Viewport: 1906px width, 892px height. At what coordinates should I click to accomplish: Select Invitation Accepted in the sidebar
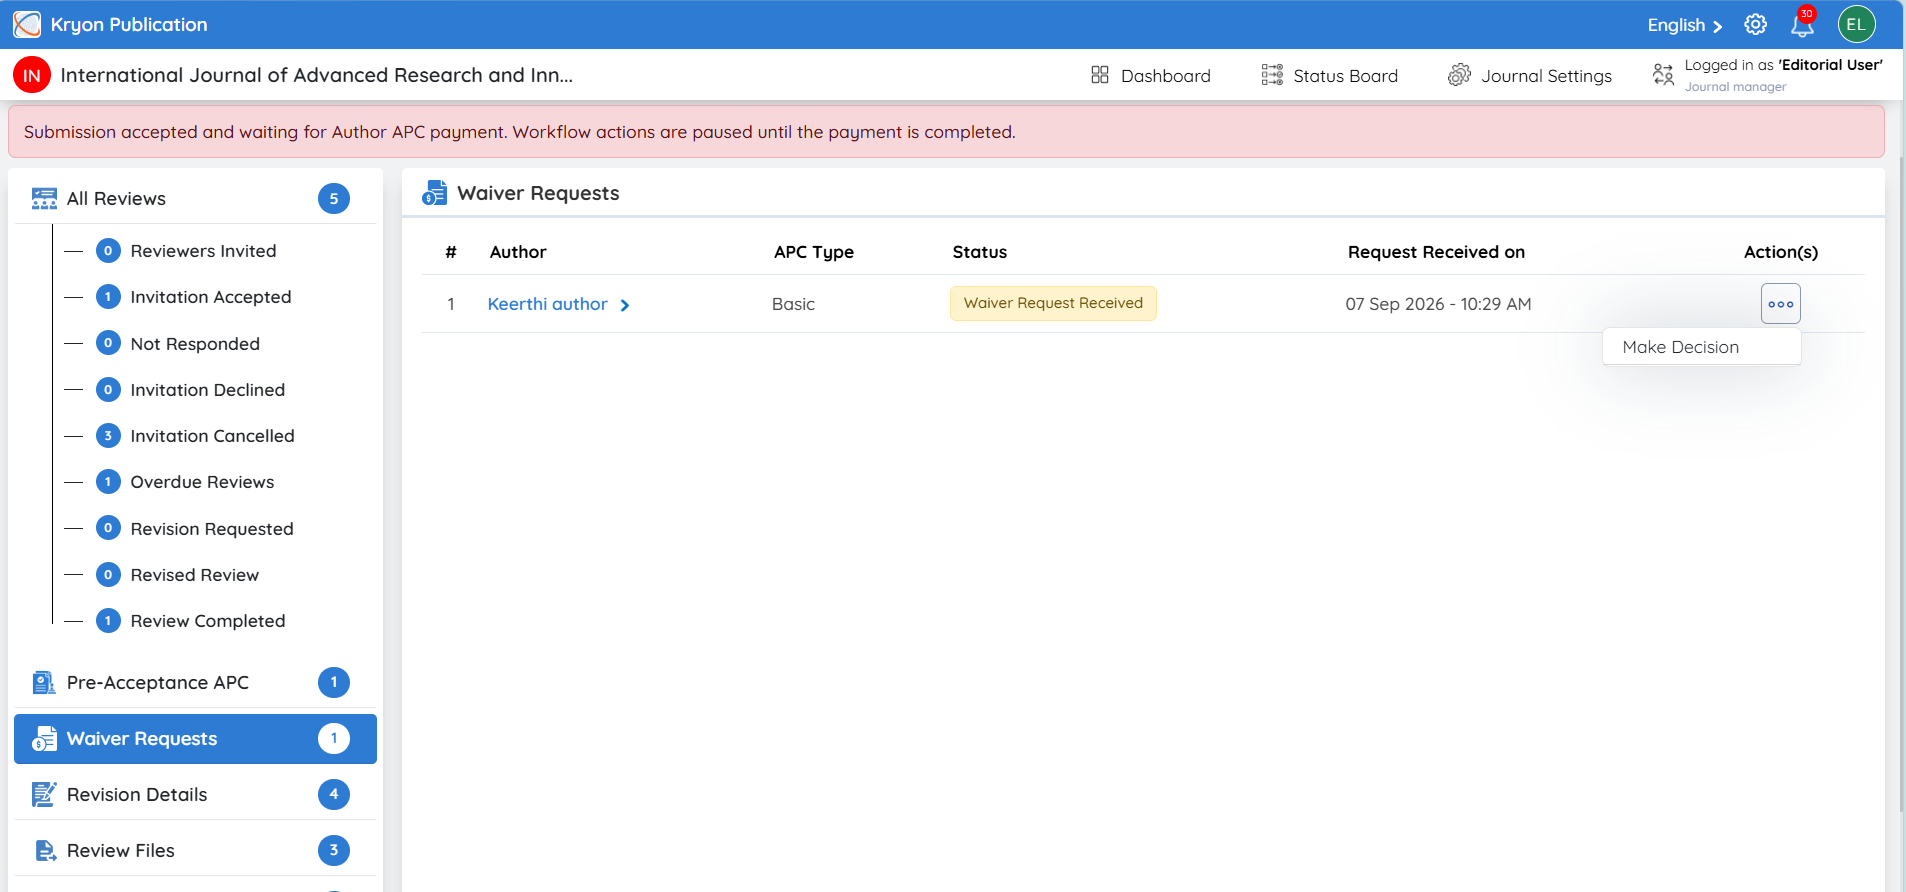[x=210, y=297]
